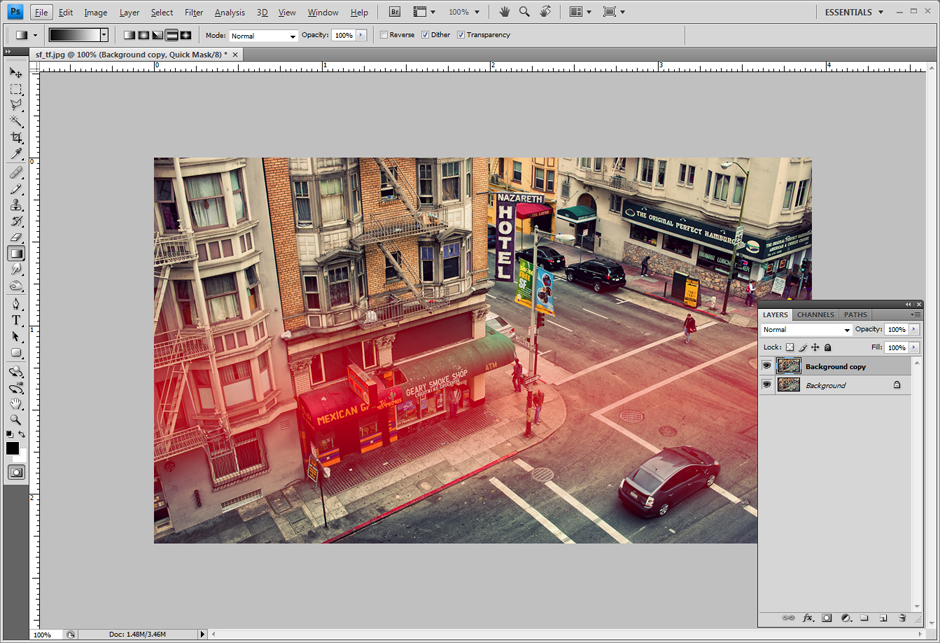Create new adjustment layer icon
Screen dimensions: 940x643
click(x=846, y=618)
